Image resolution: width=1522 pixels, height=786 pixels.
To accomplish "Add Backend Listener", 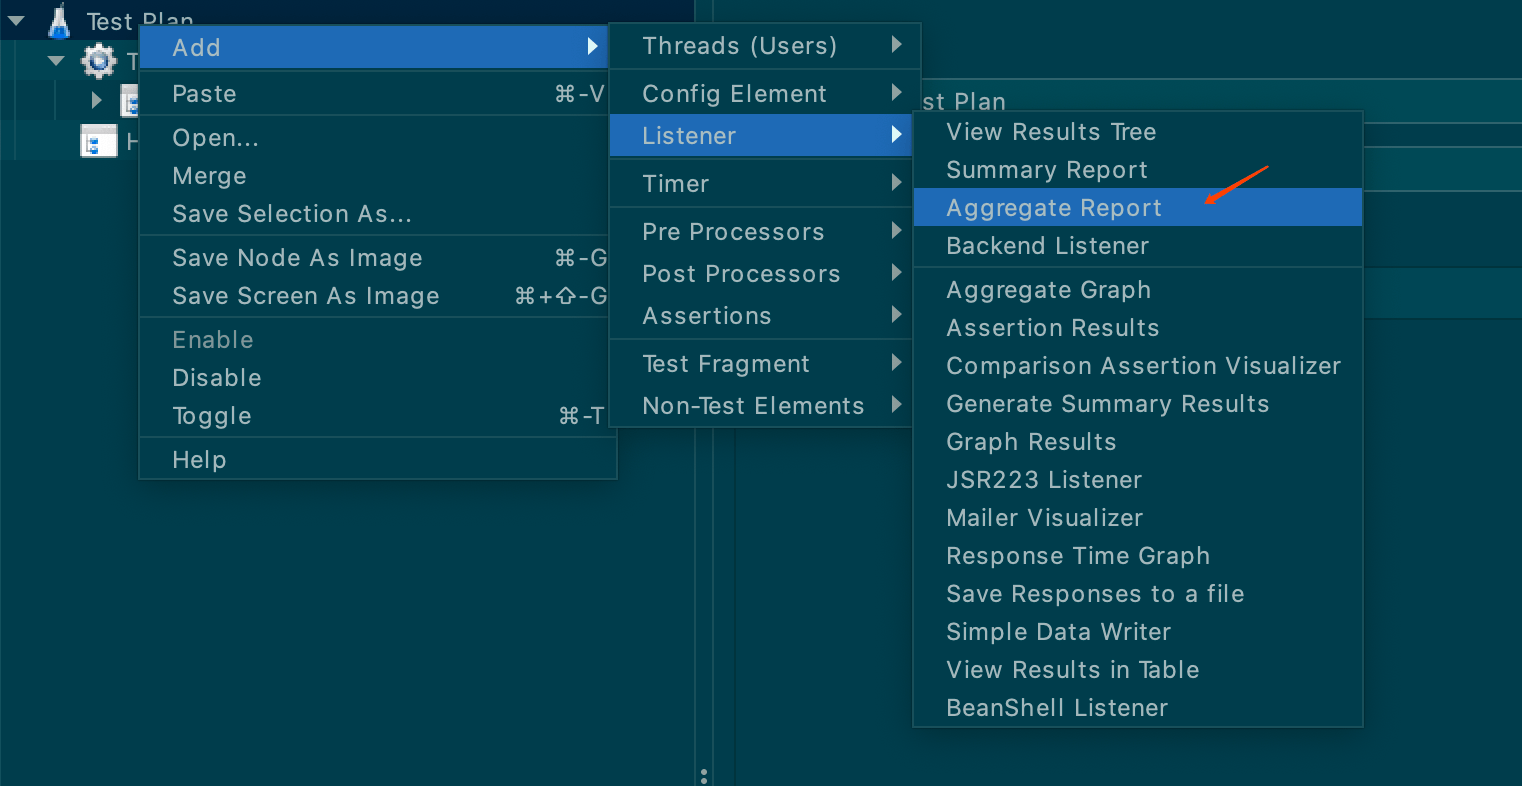I will pos(1138,246).
